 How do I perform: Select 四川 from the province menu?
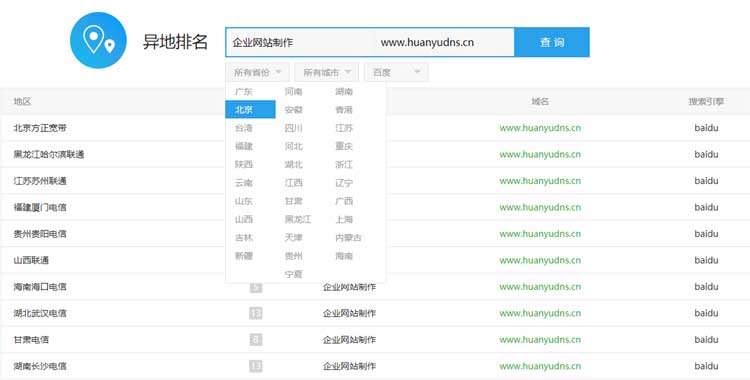294,128
